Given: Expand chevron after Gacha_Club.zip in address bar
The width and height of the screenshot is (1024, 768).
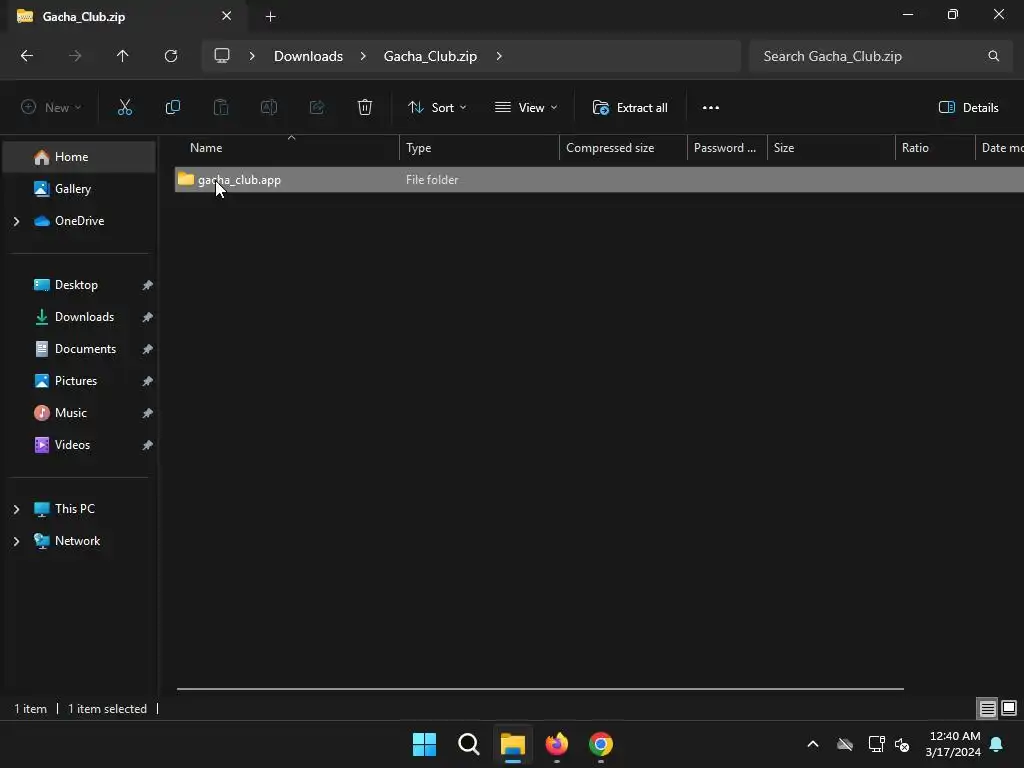Looking at the screenshot, I should pyautogui.click(x=499, y=56).
